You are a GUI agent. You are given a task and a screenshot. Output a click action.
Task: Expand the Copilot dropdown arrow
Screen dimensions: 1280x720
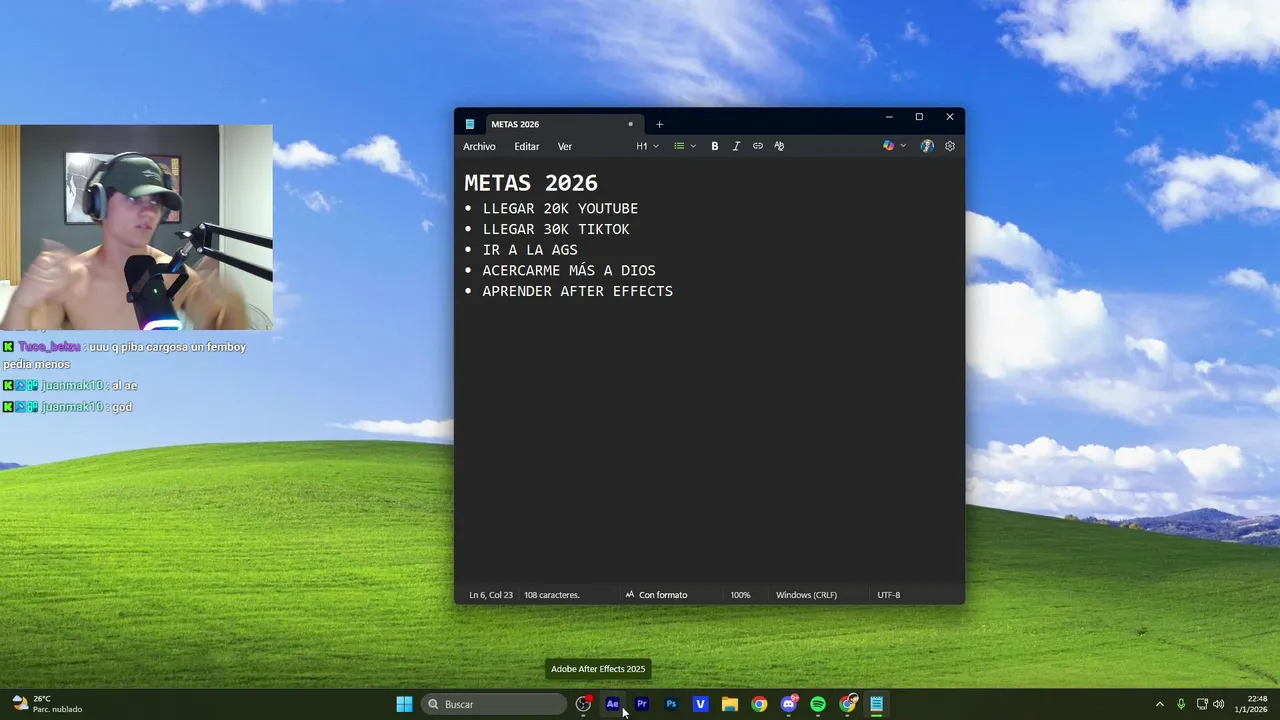(903, 146)
